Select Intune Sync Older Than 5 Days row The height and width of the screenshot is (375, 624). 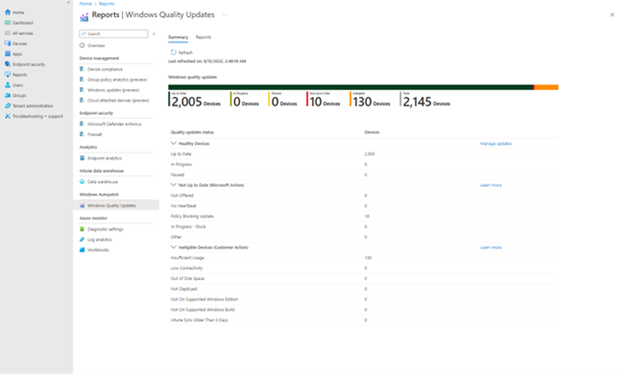coord(363,320)
